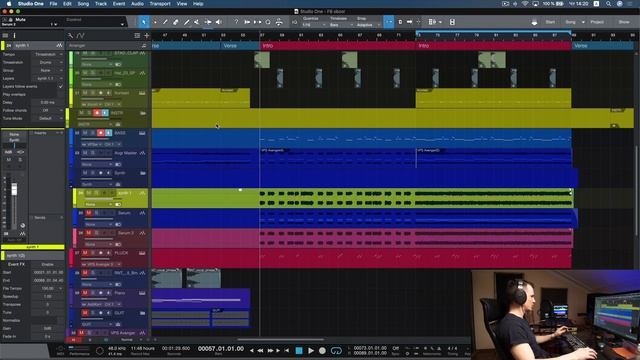
Task: Toggle Layers follow events checkbox
Action: tap(61, 87)
